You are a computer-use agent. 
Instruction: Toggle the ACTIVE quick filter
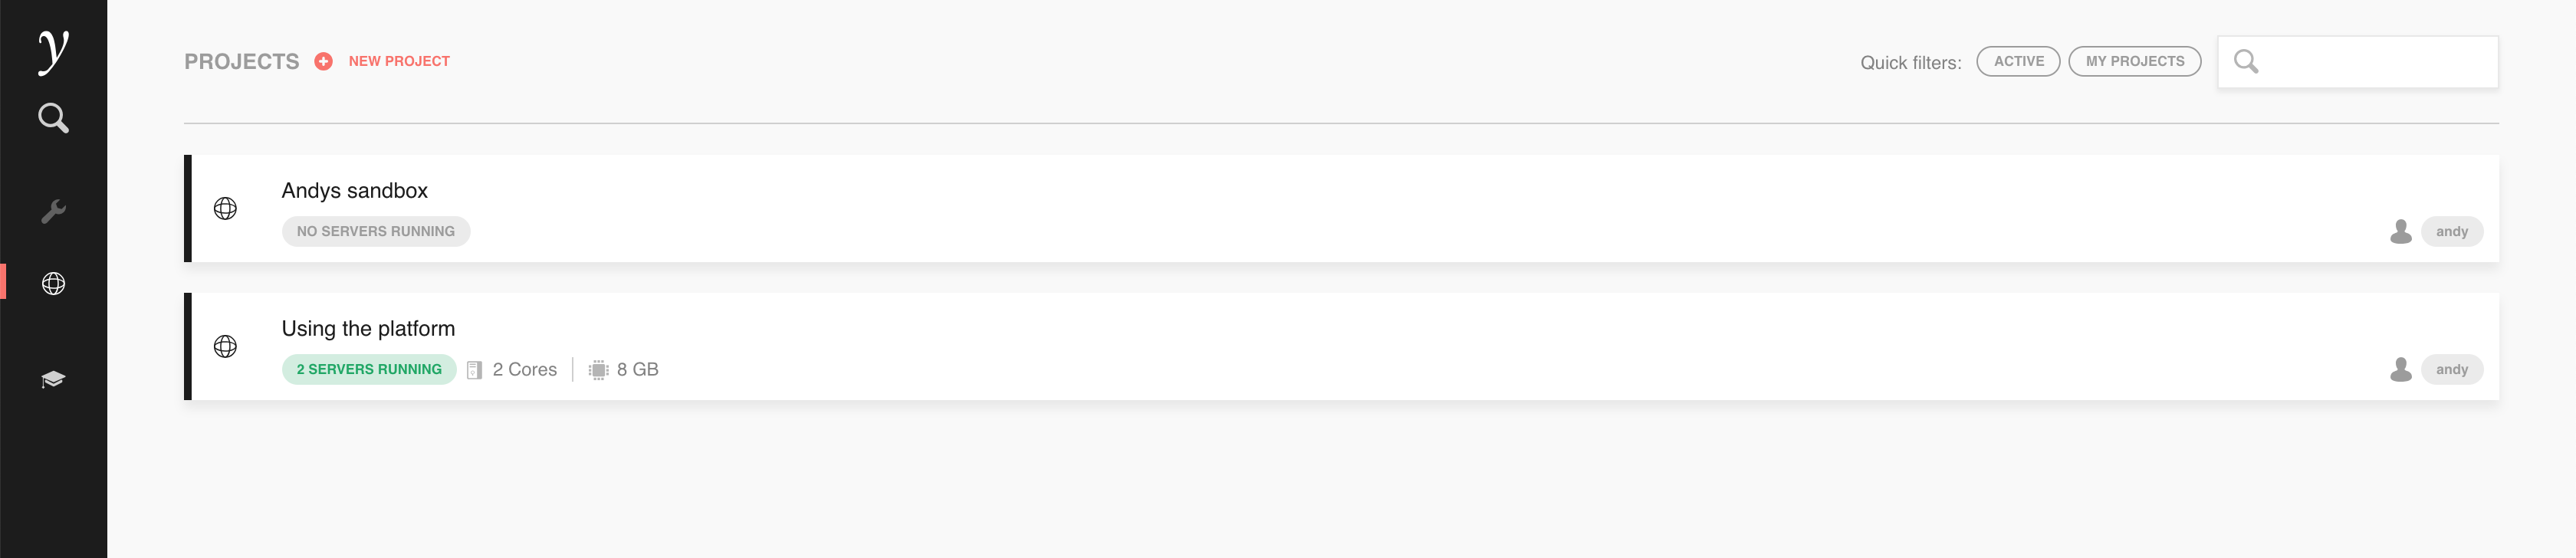click(x=2018, y=62)
